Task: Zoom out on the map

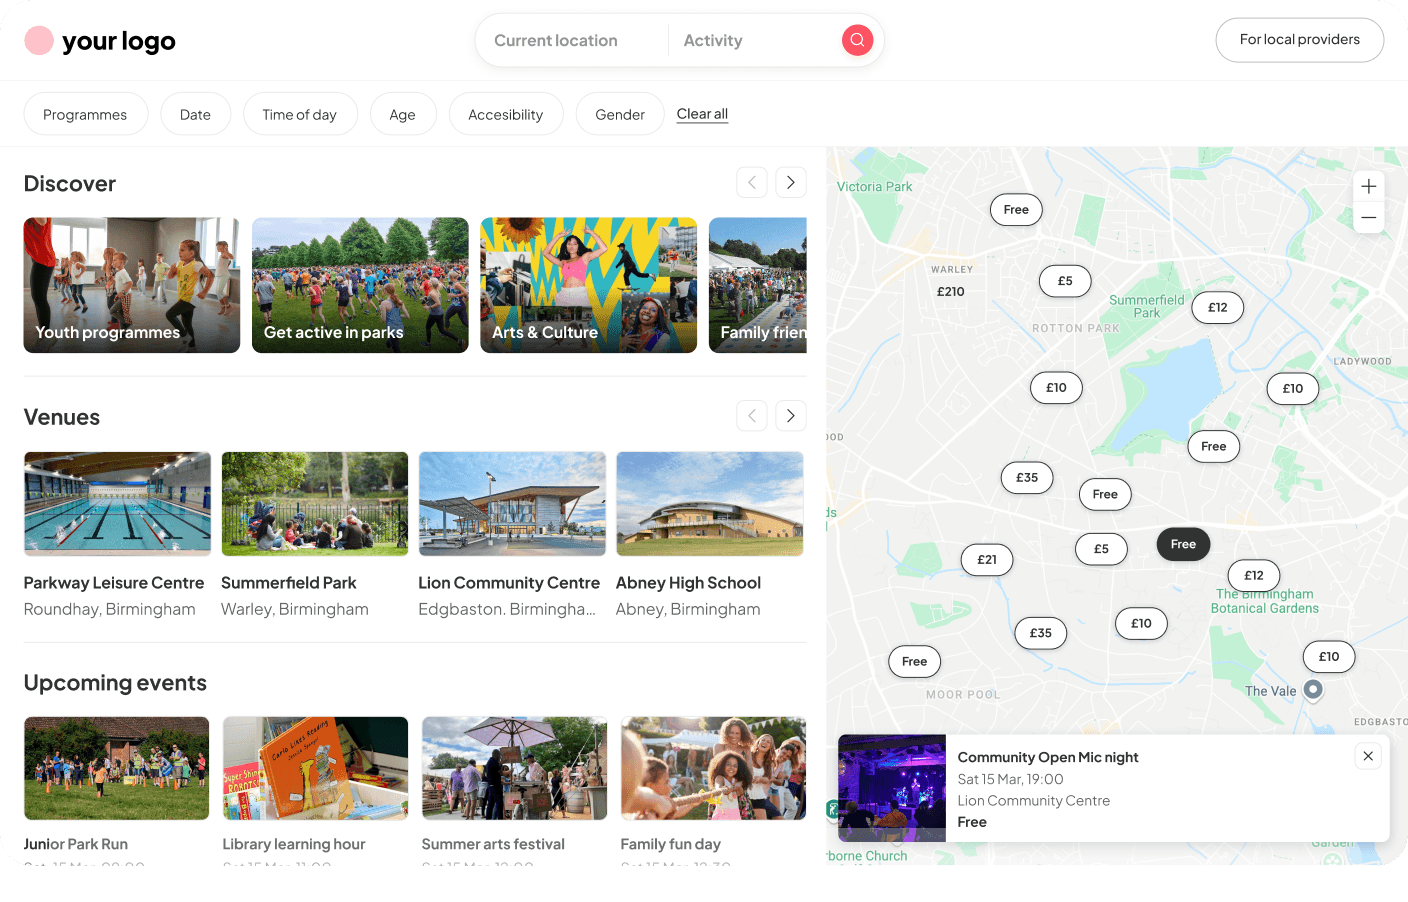Action: 1369,218
